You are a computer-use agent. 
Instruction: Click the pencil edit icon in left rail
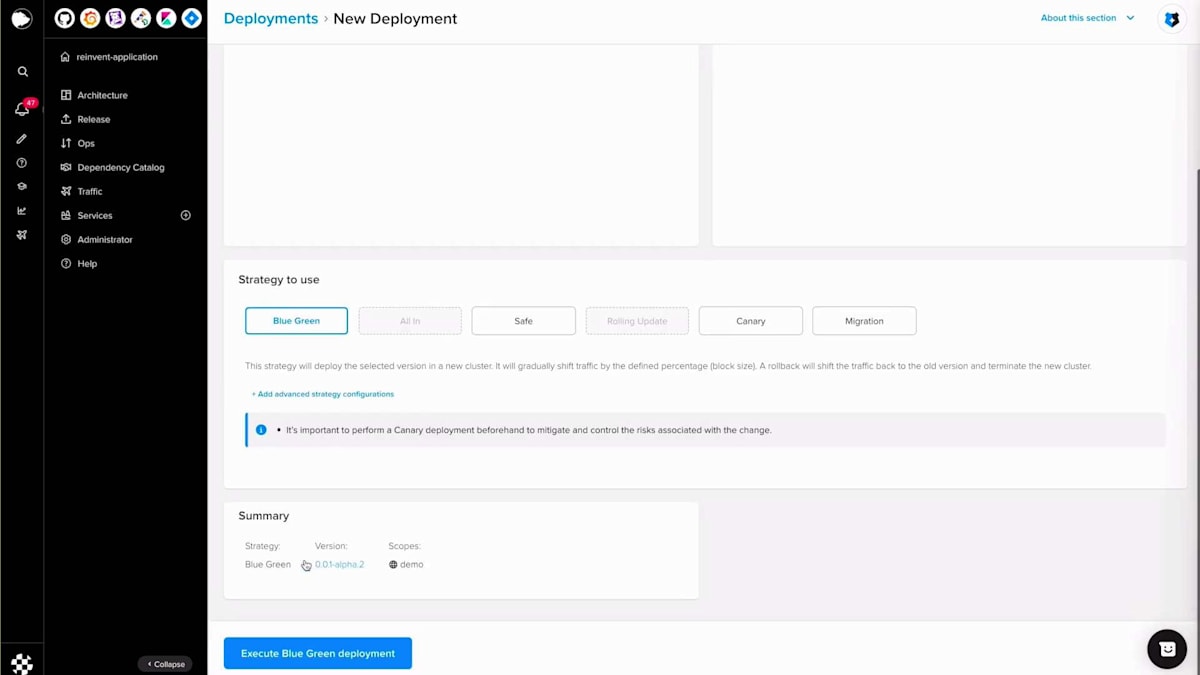pos(22,139)
